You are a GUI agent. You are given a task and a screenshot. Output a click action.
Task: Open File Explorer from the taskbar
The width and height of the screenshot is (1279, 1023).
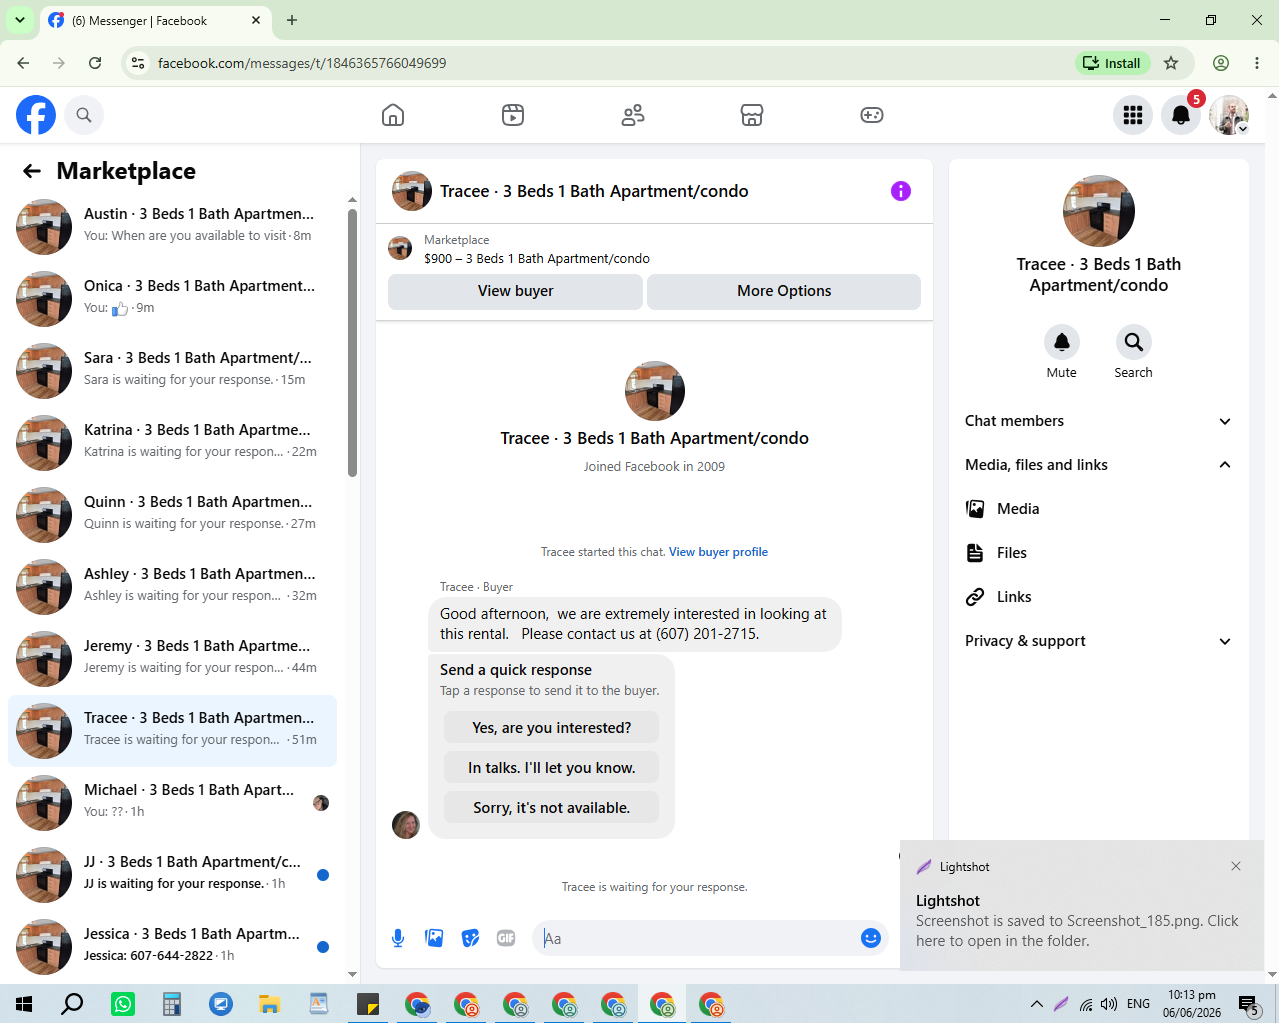coord(270,1004)
